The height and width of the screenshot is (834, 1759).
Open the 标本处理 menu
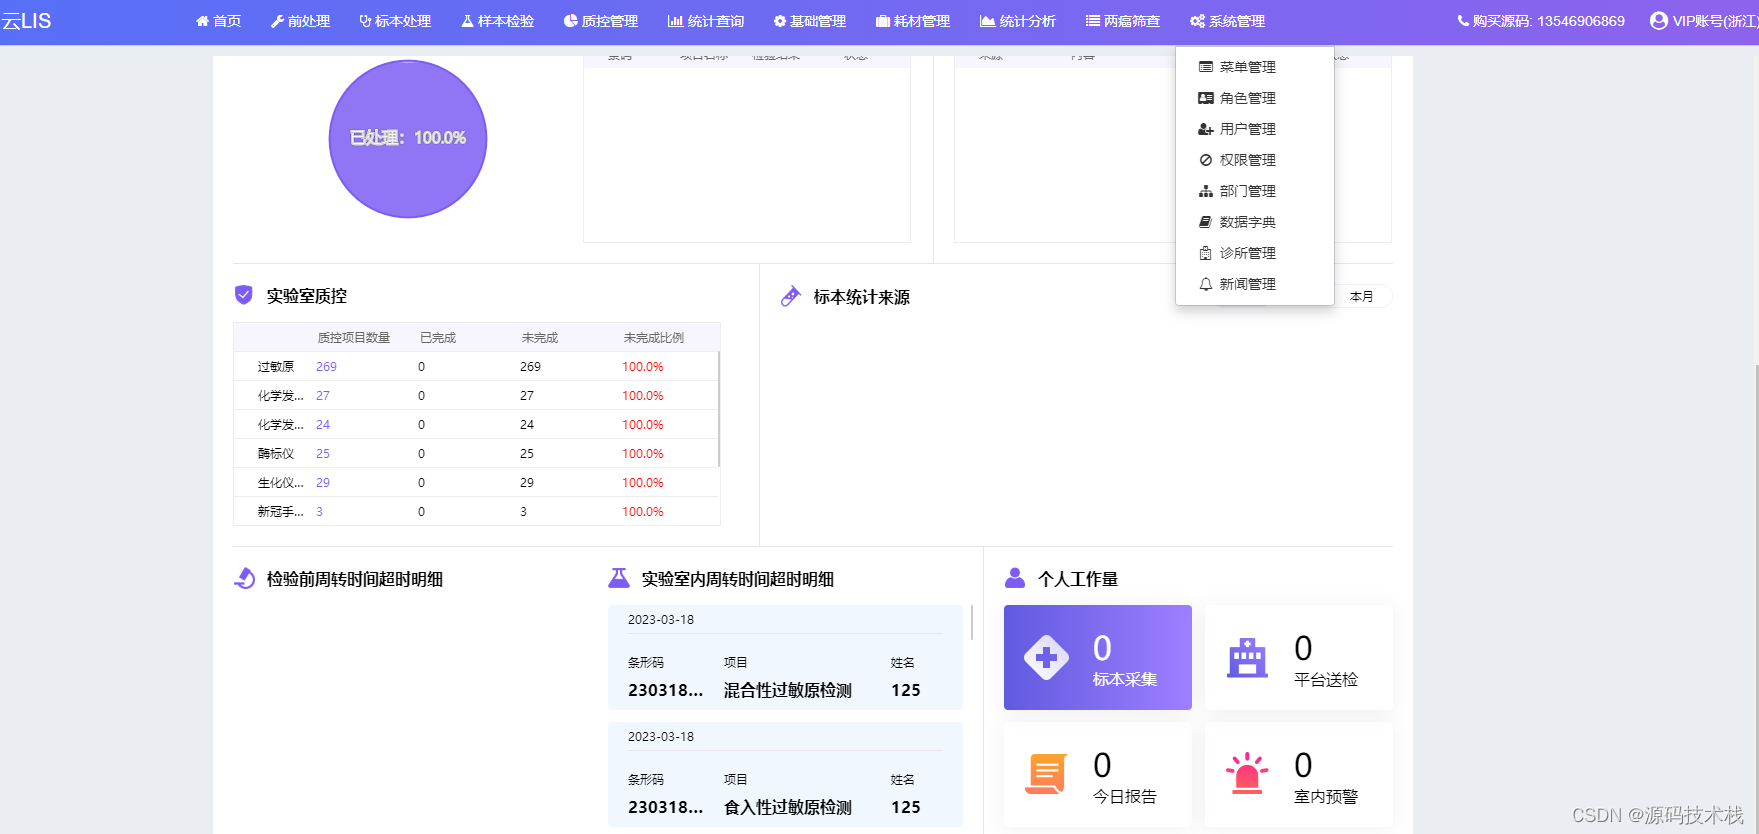pos(395,21)
